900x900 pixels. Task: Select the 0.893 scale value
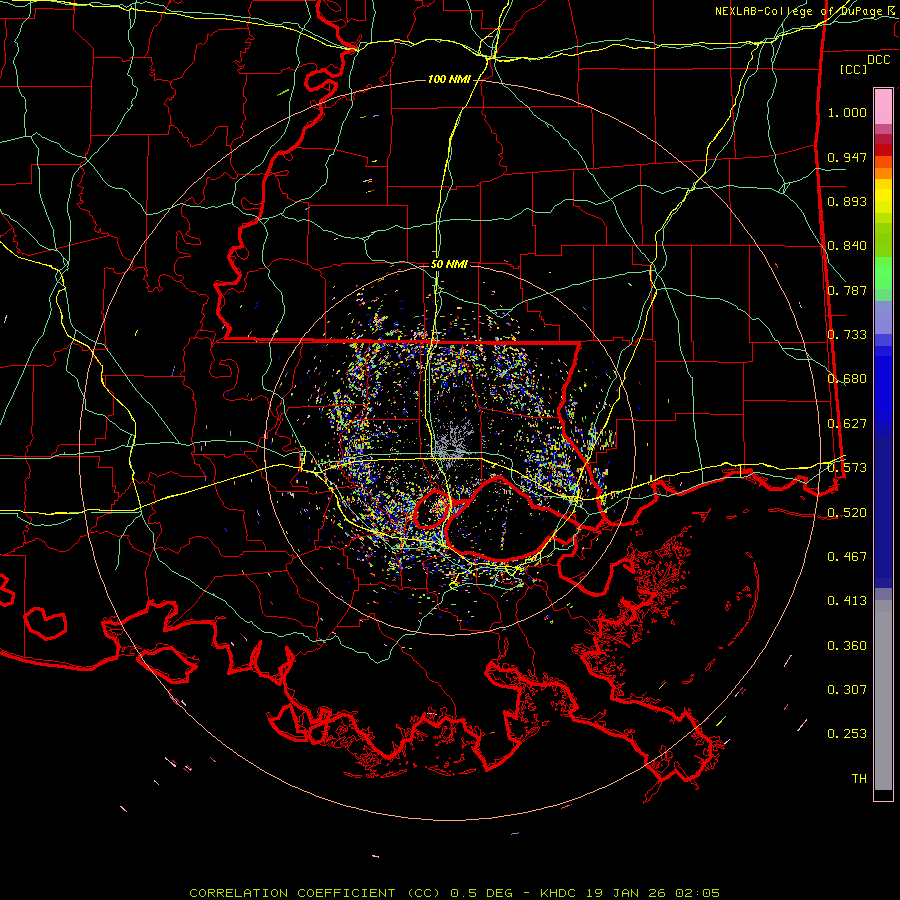[847, 201]
